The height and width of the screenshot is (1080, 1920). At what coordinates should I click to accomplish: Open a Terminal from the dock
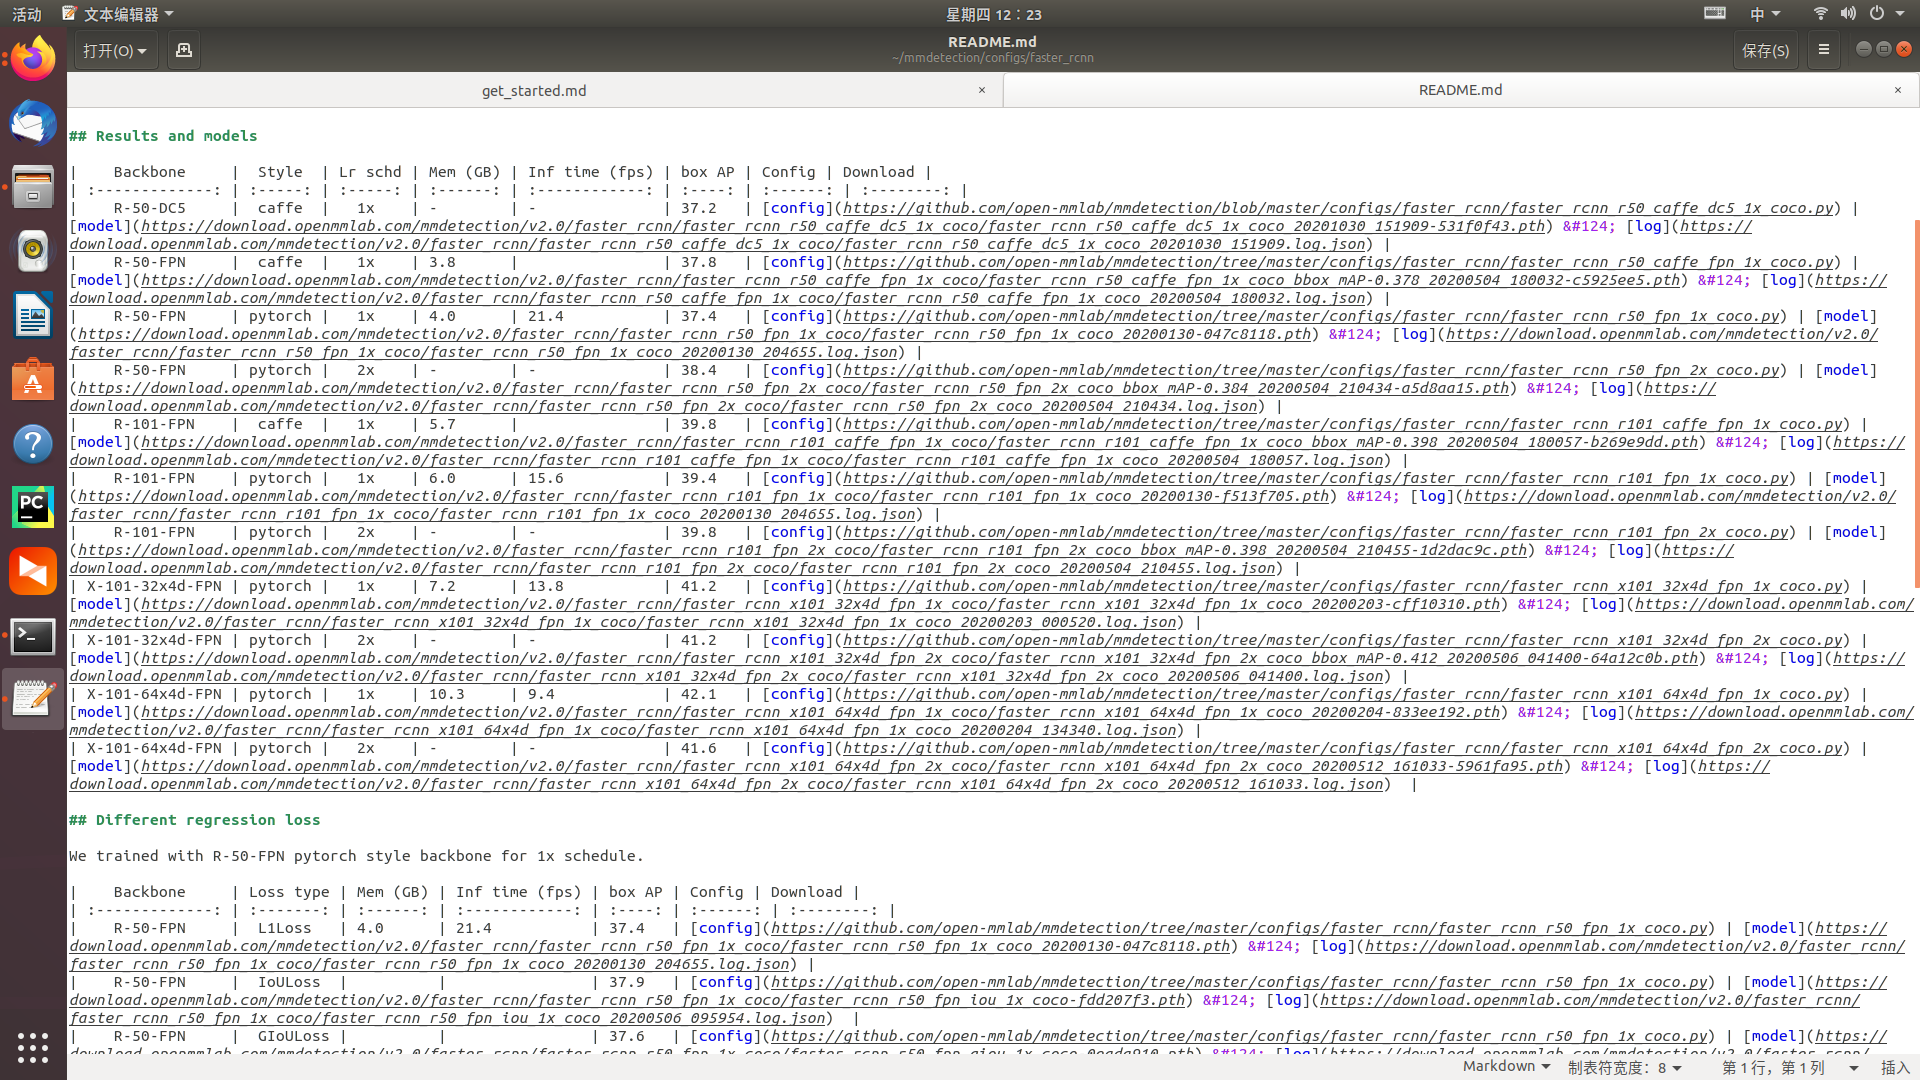click(x=33, y=636)
